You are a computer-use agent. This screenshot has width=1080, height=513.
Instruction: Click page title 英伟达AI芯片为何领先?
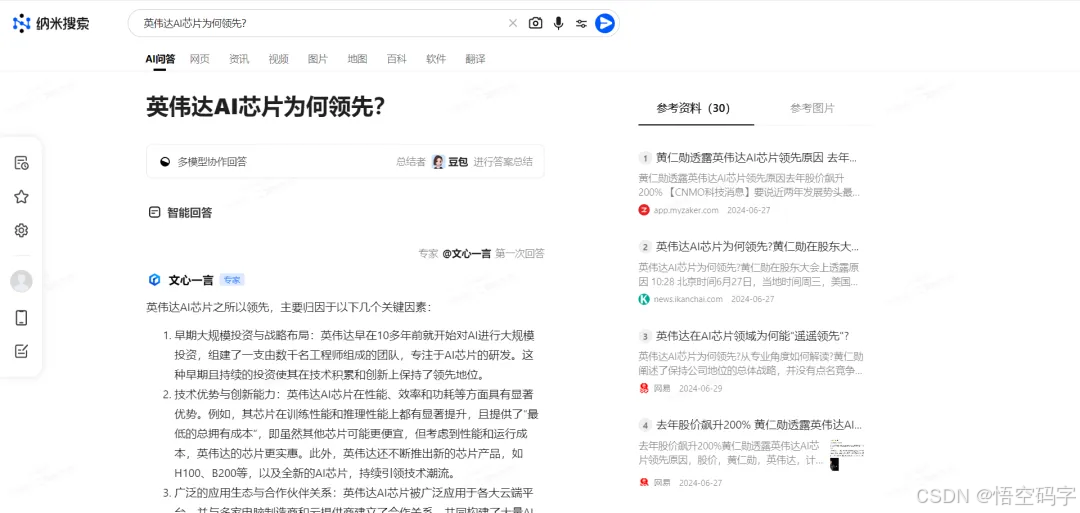point(265,108)
